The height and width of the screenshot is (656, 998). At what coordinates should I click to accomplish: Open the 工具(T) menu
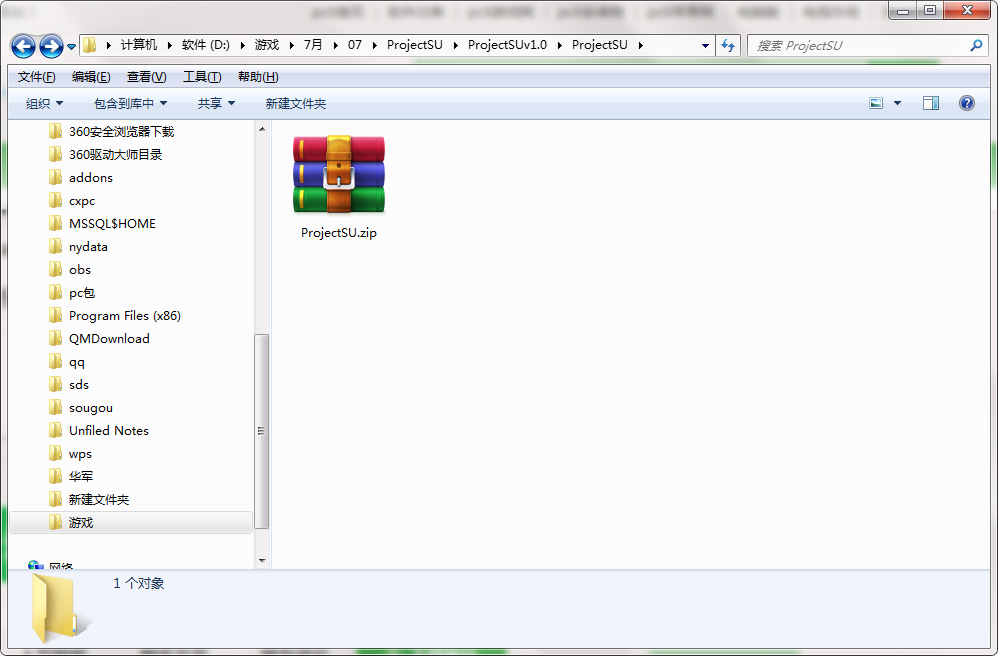(x=202, y=77)
